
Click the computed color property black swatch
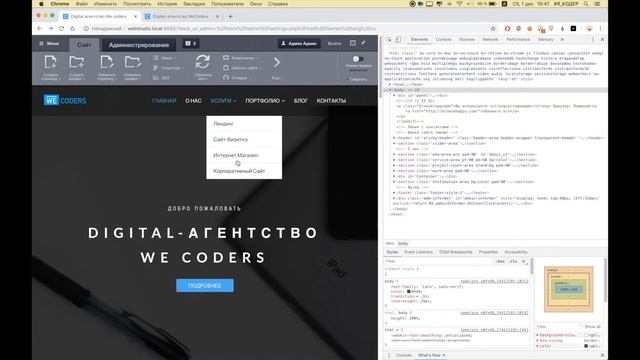(x=586, y=346)
